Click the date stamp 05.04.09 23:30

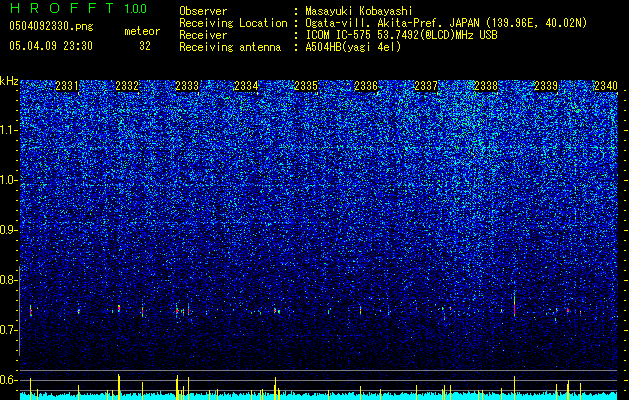(x=51, y=46)
